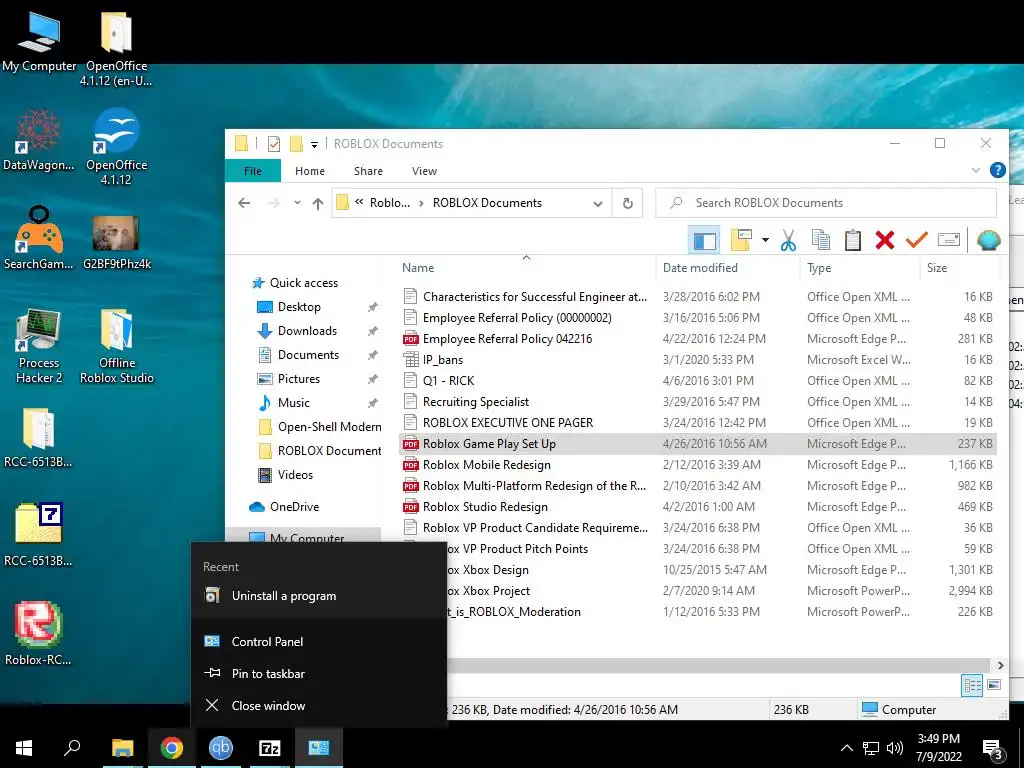Sort by the Name column header

418,268
